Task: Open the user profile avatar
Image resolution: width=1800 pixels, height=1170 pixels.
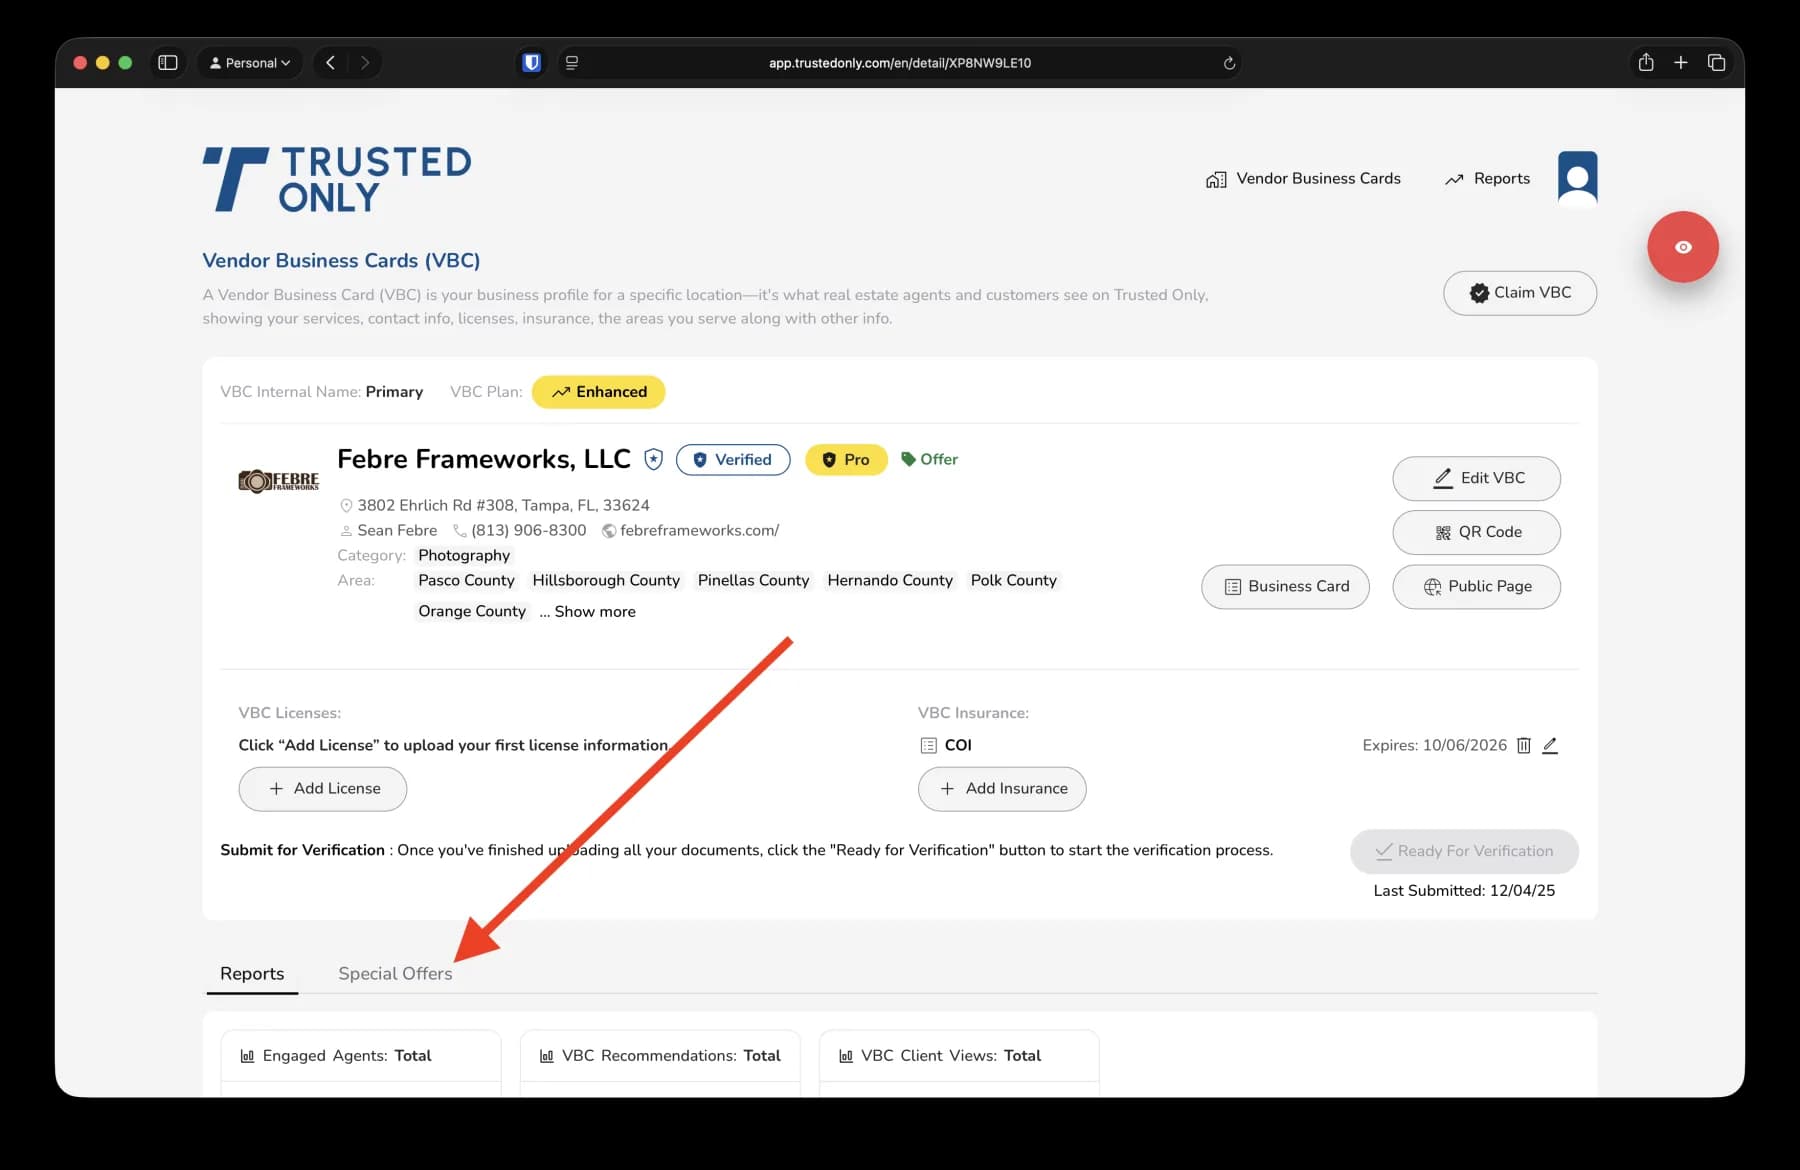Action: click(1578, 178)
